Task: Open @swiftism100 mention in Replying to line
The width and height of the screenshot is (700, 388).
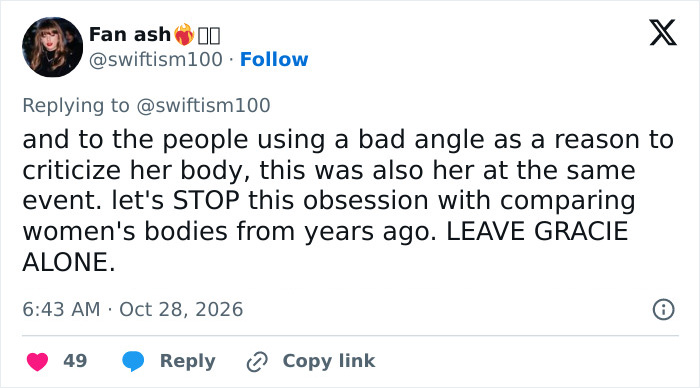Action: tap(203, 106)
